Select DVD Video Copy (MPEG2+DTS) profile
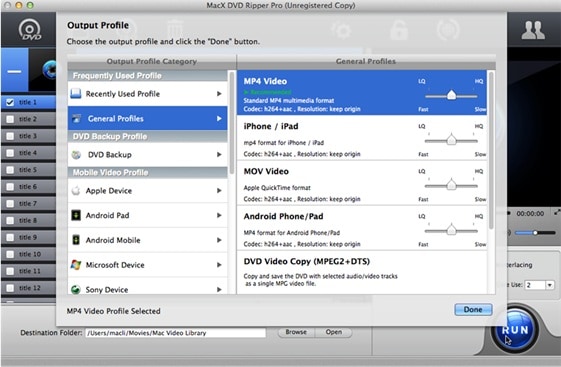This screenshot has height=367, width=561. click(362, 273)
